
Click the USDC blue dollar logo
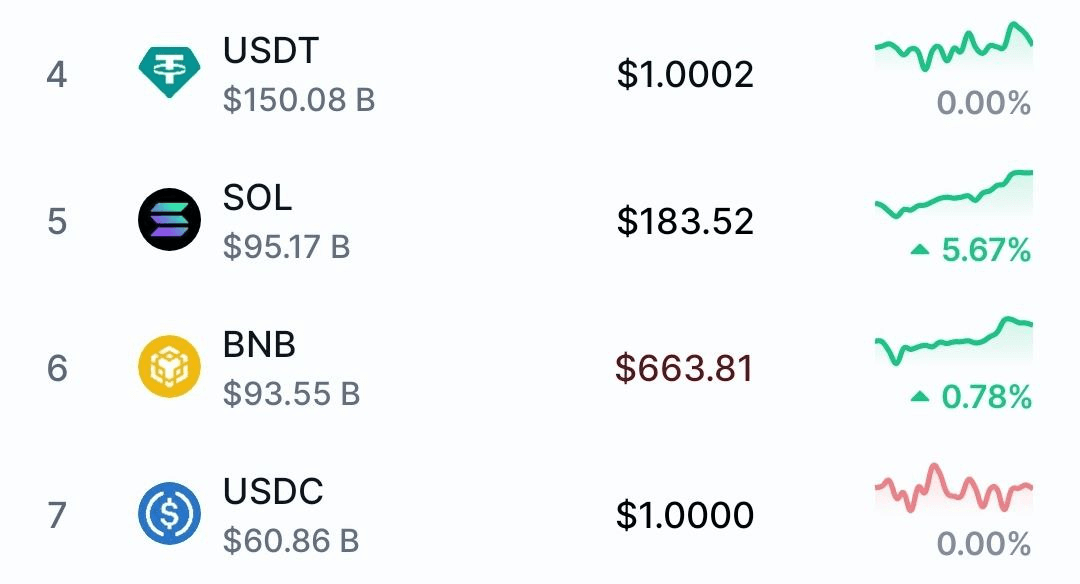point(169,513)
